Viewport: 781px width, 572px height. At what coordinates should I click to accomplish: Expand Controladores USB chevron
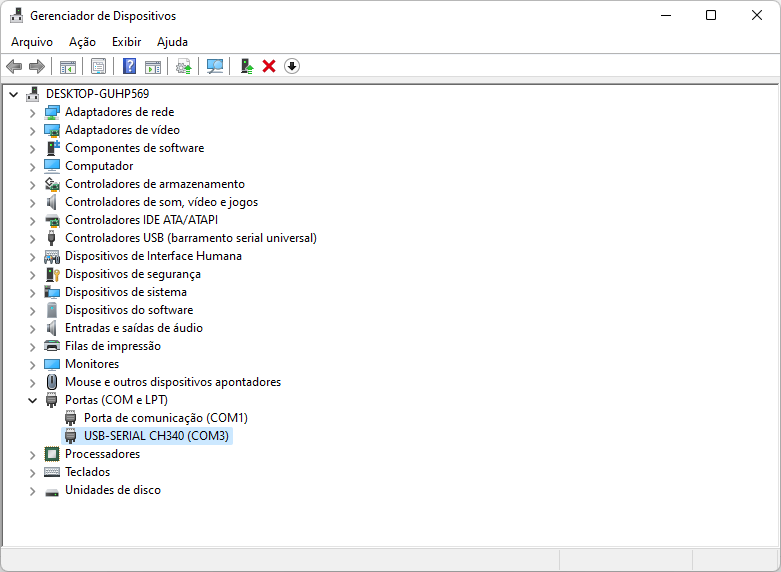32,239
